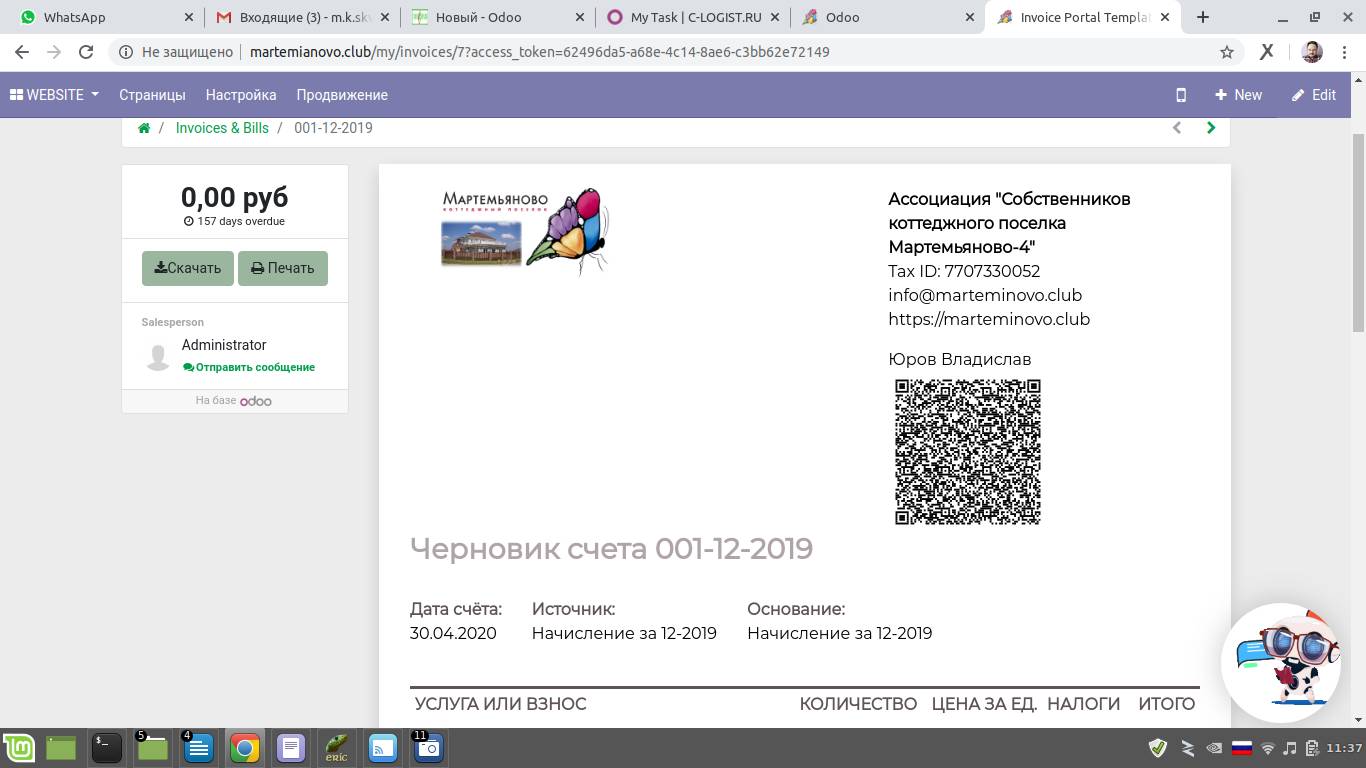Go to previous invoice arrow
The image size is (1366, 768).
(x=1177, y=128)
